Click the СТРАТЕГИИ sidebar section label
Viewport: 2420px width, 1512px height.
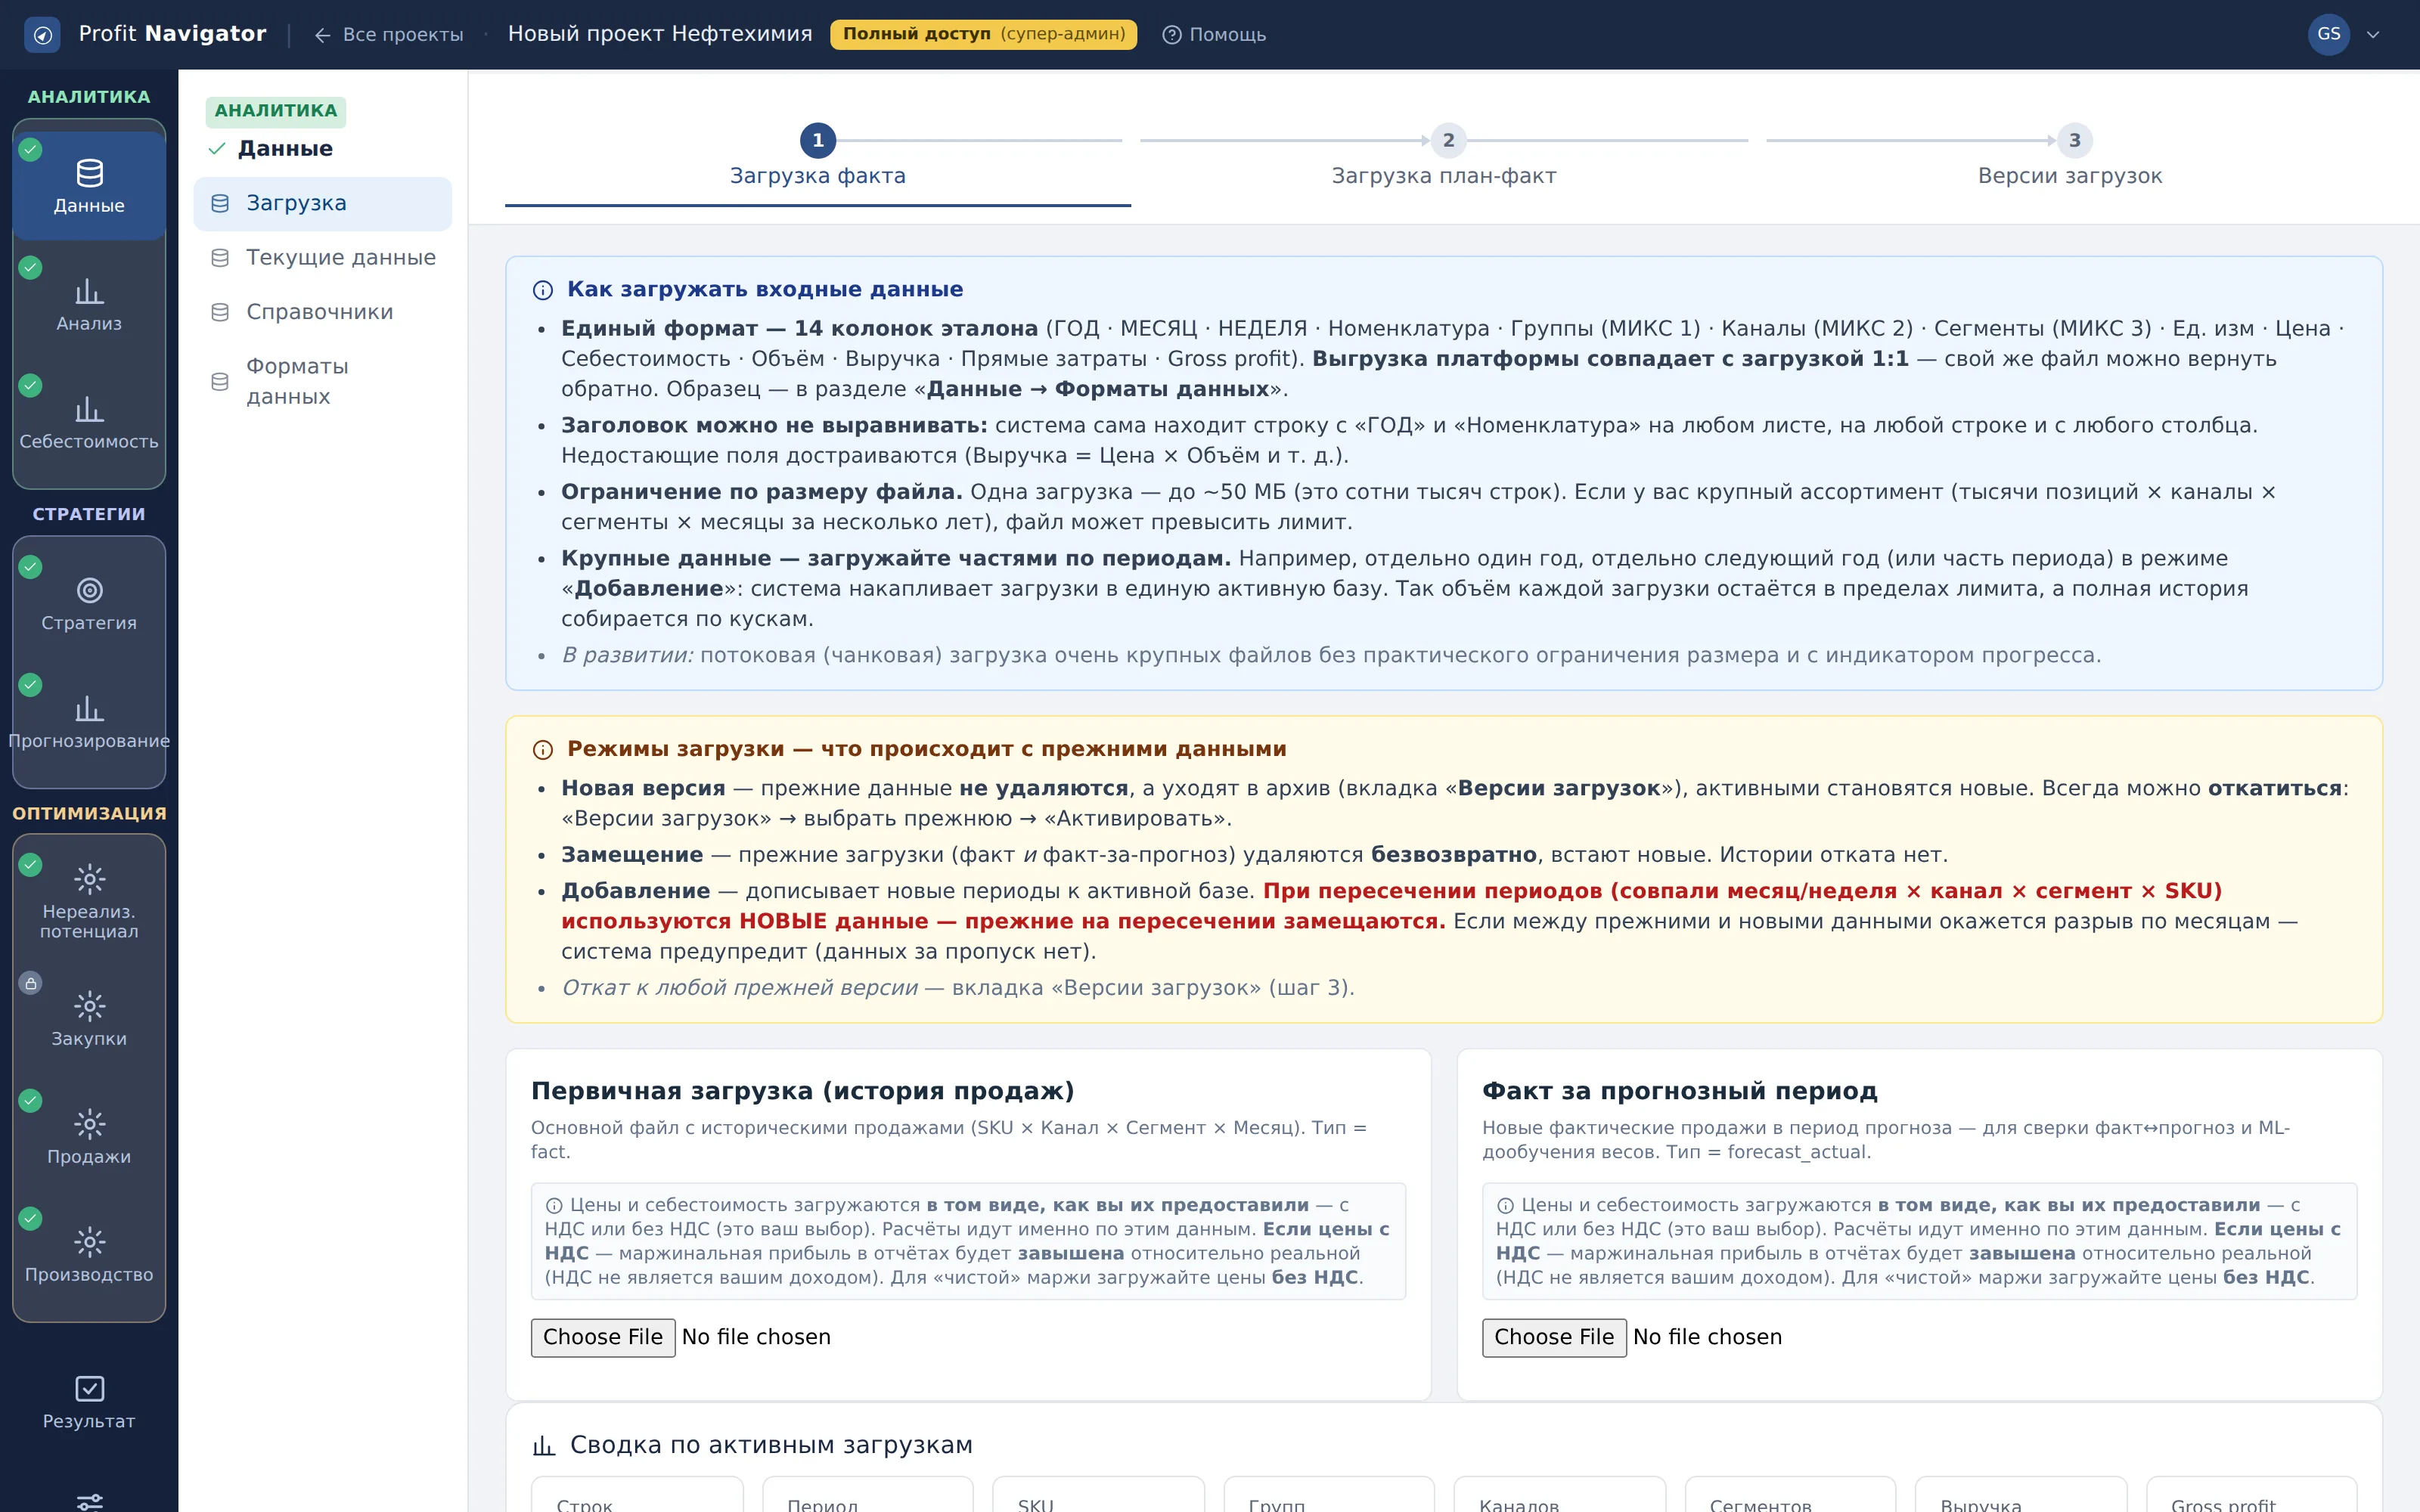(89, 514)
